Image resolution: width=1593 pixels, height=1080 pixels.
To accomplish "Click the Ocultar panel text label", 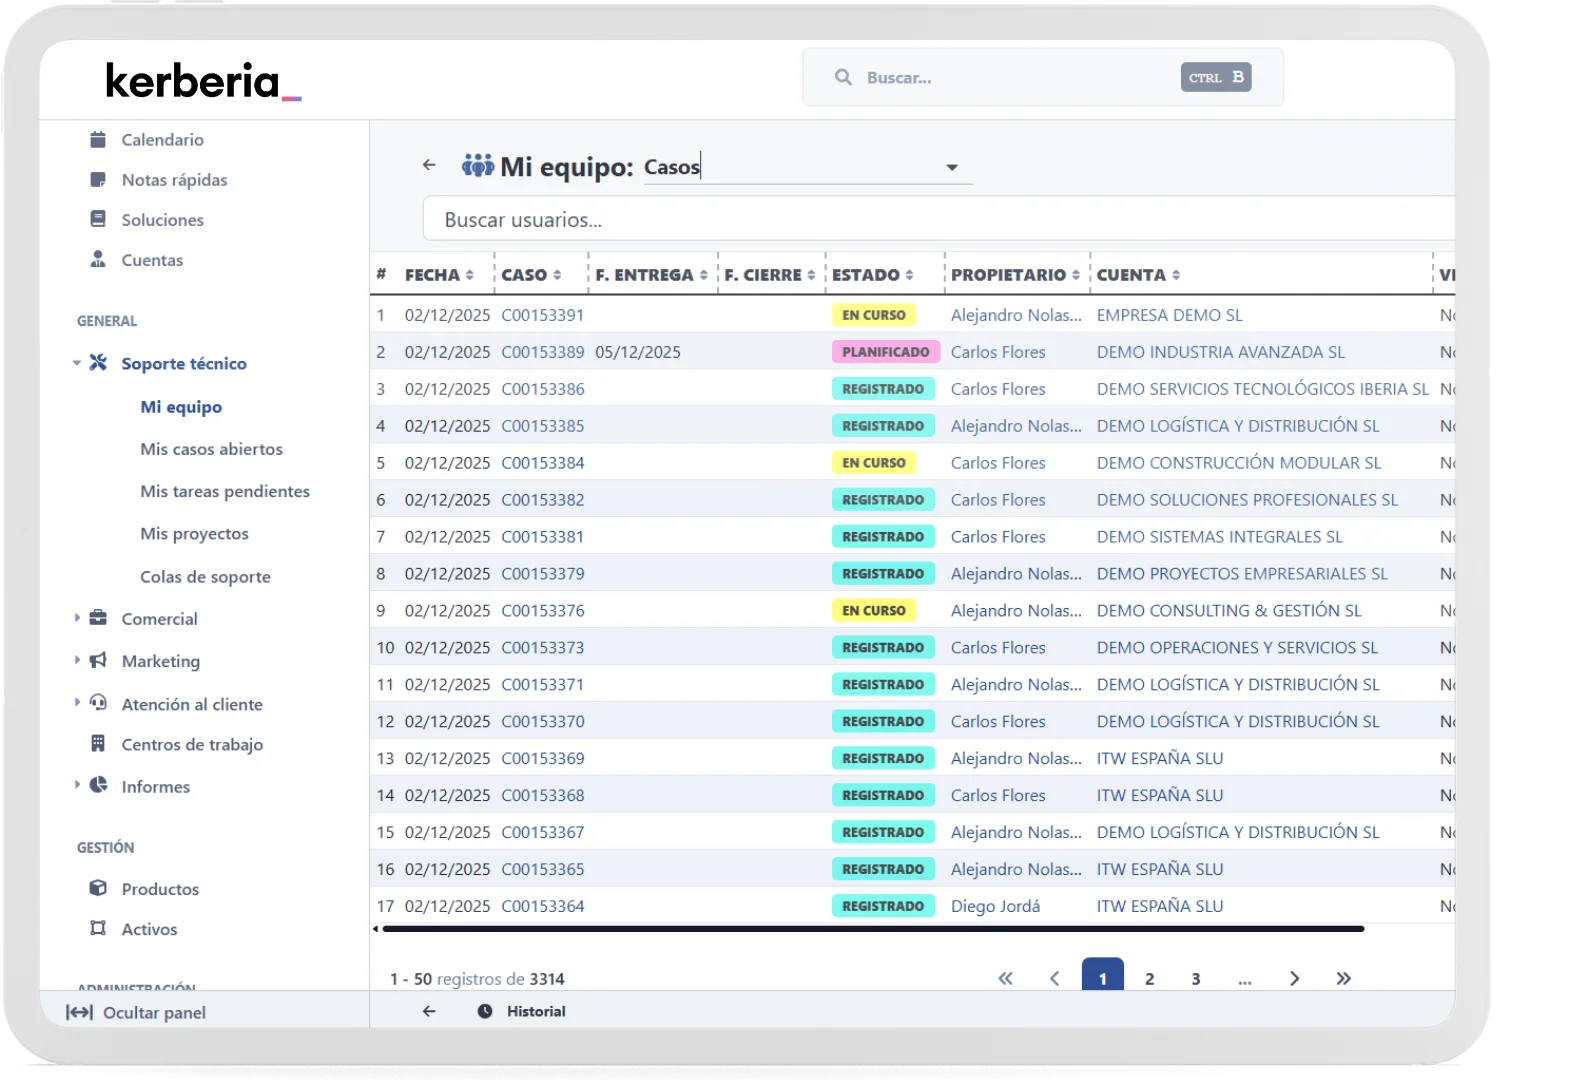I will tap(154, 1012).
